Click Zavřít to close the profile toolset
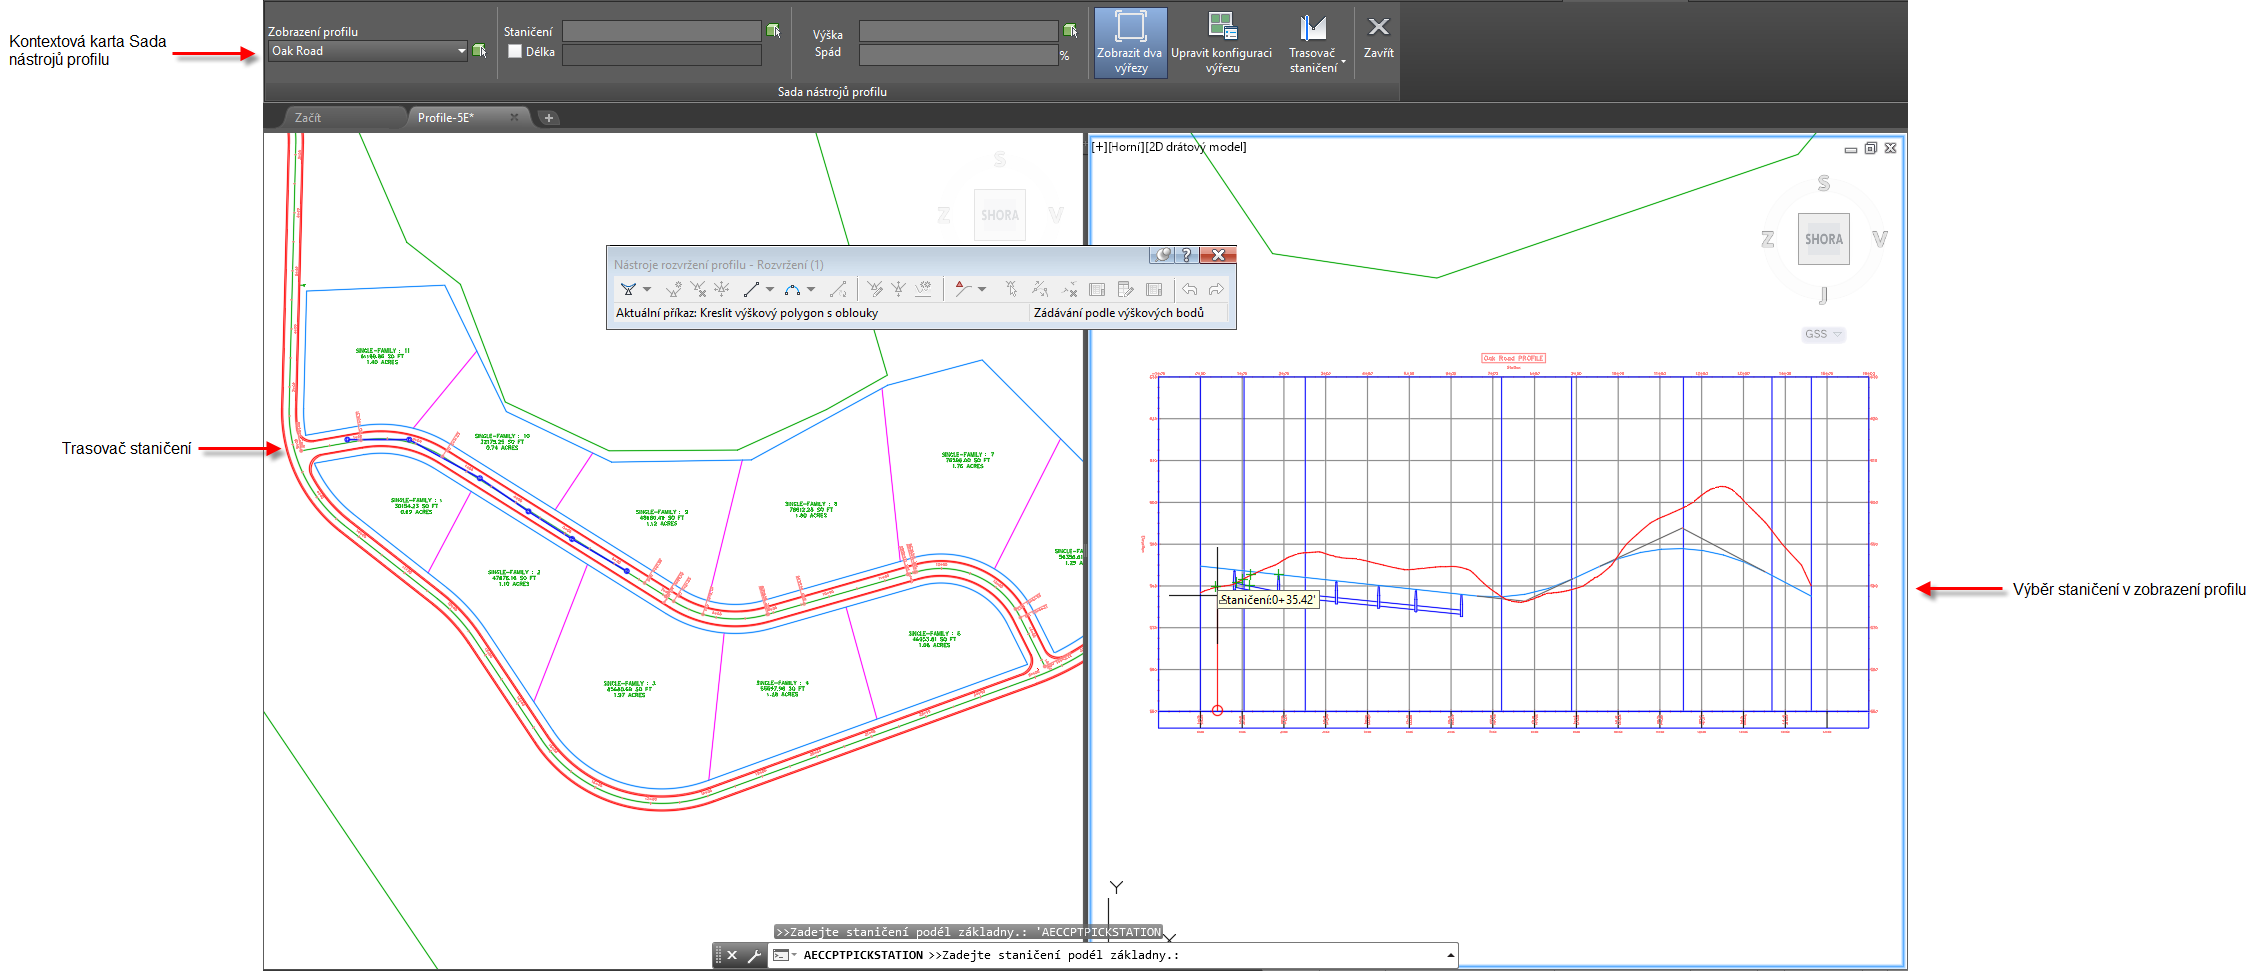 (x=1378, y=37)
